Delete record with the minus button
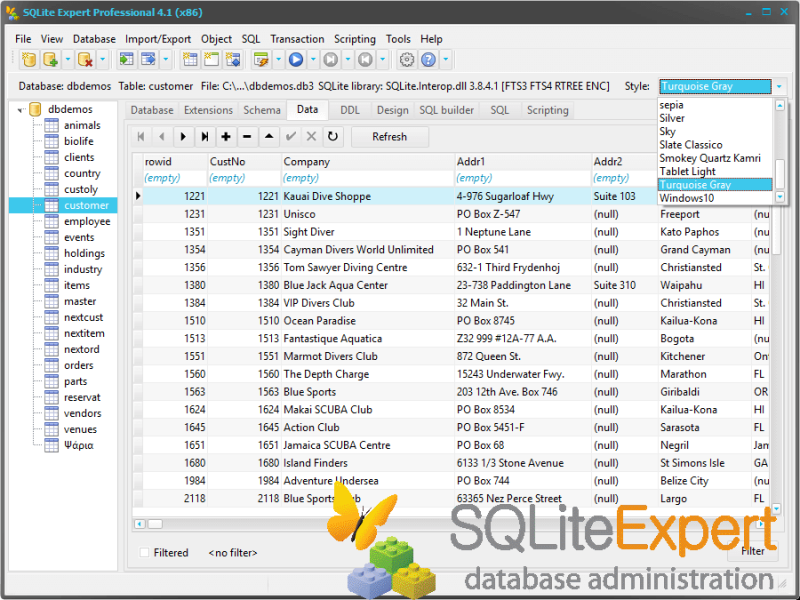Image resolution: width=800 pixels, height=600 pixels. [x=247, y=137]
